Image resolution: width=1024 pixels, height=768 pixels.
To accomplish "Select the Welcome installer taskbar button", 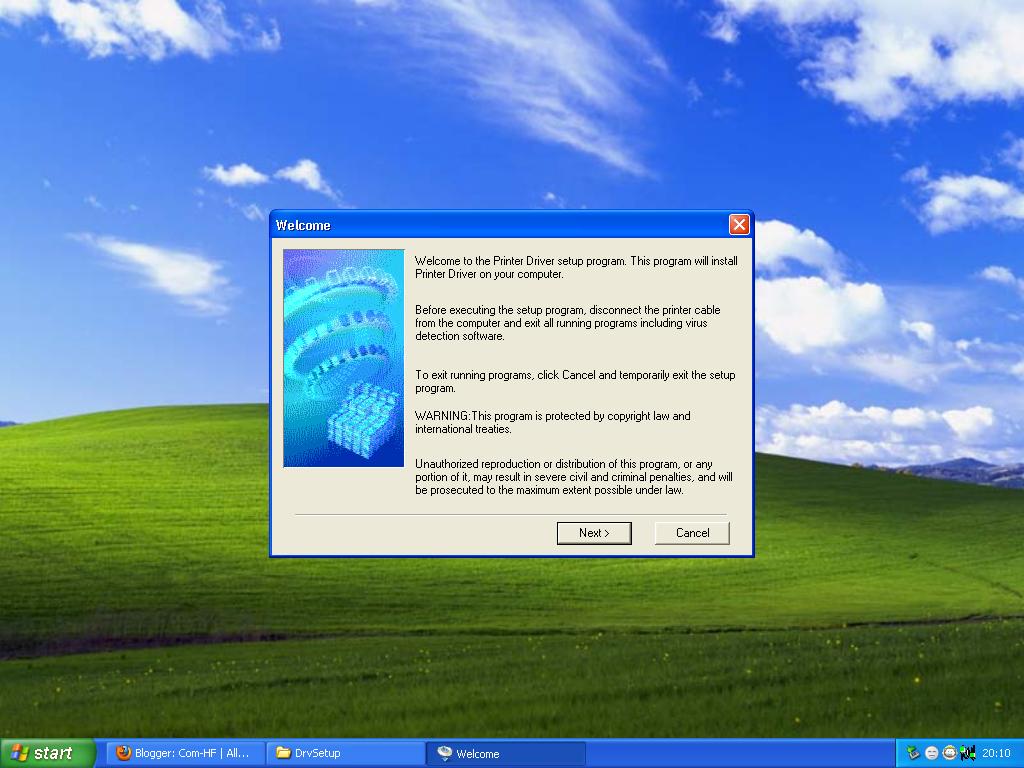I will [x=505, y=754].
